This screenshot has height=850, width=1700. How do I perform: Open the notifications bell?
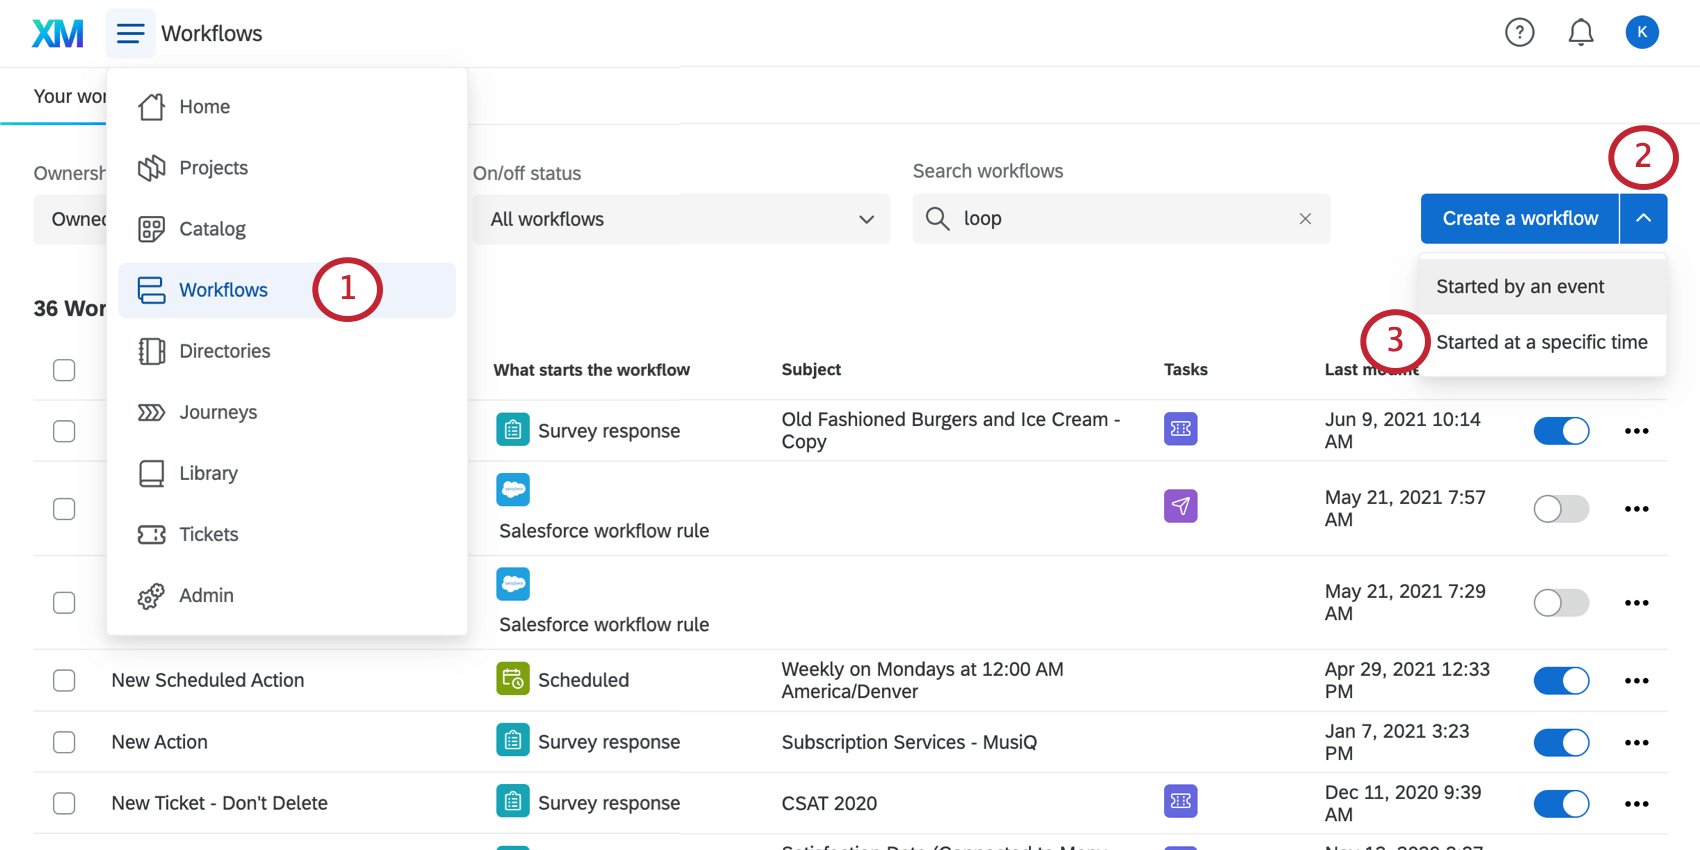tap(1580, 33)
